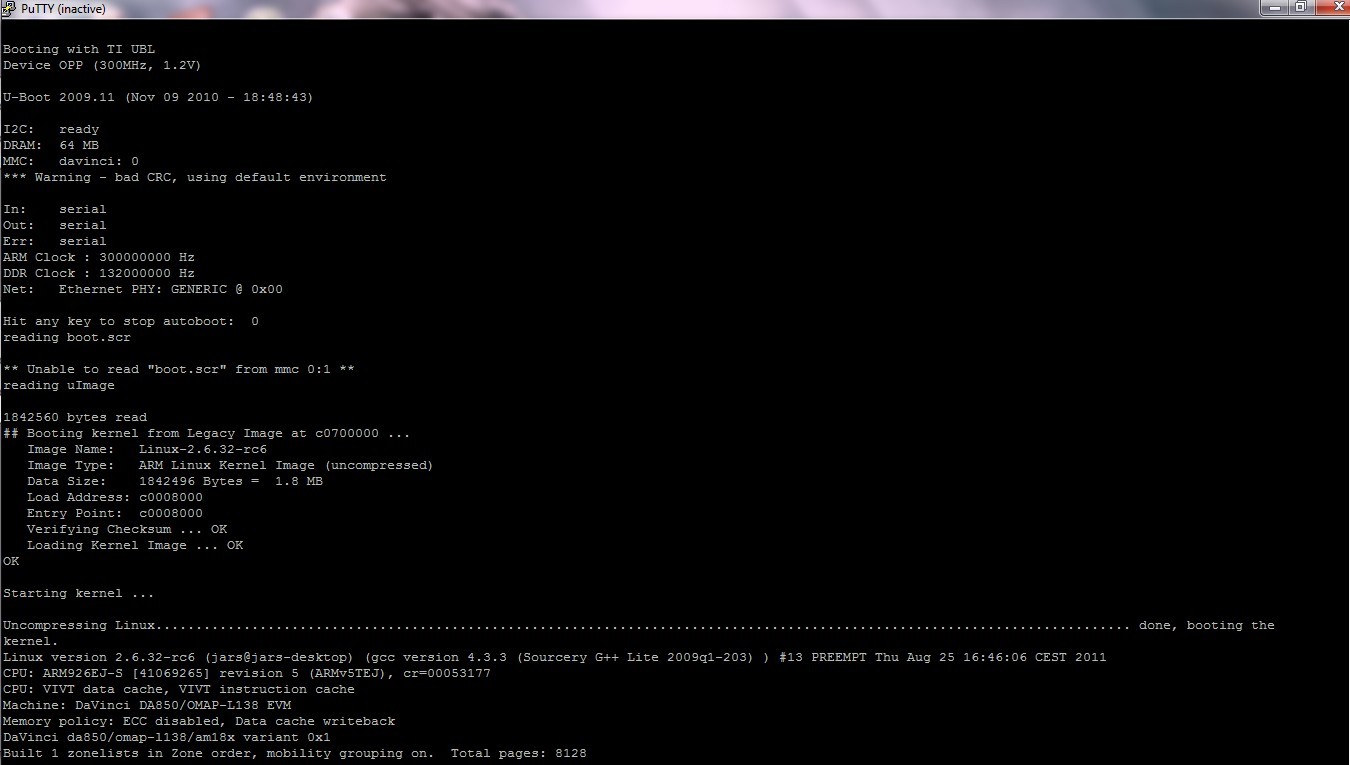Click the 'reading uImage' line
1350x765 pixels.
click(x=59, y=385)
